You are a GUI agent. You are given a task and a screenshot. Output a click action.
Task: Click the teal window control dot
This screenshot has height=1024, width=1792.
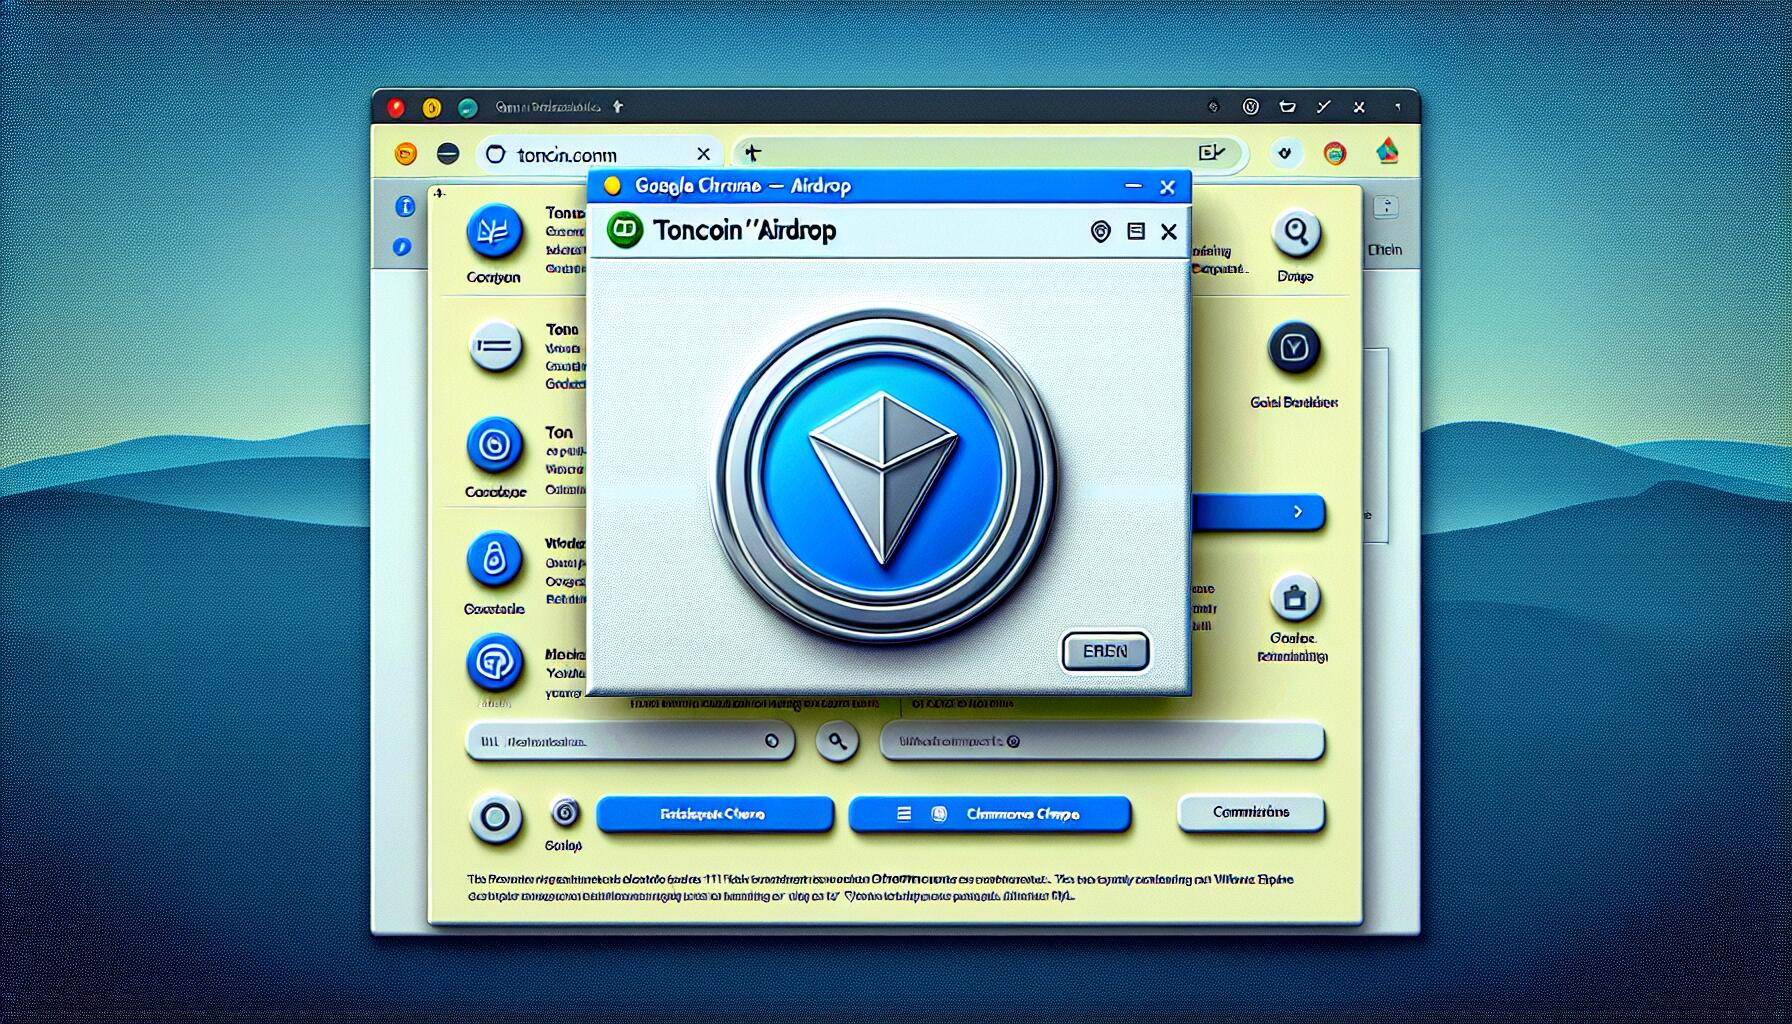[x=466, y=107]
